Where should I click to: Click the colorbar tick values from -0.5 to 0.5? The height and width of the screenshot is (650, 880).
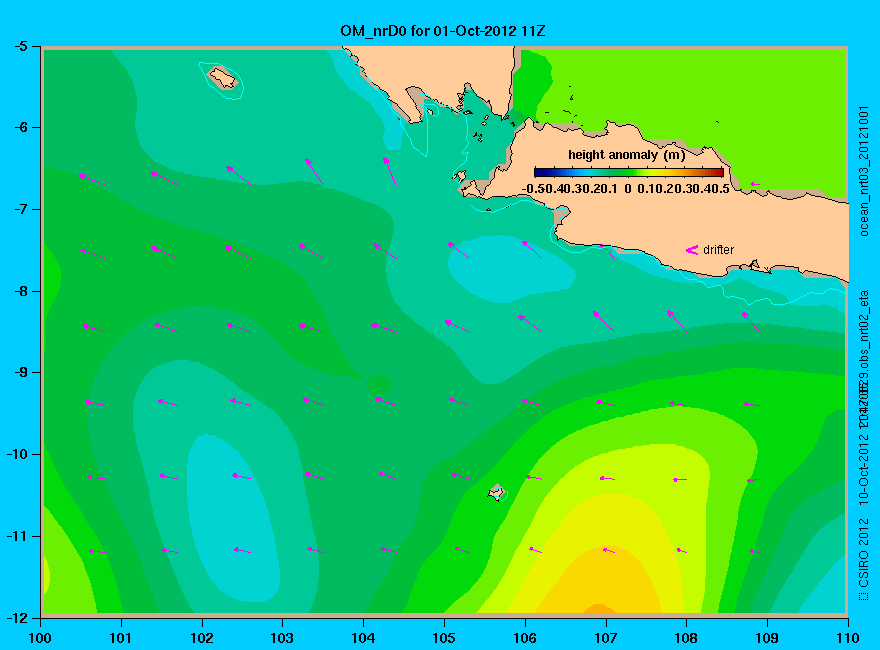click(x=626, y=189)
